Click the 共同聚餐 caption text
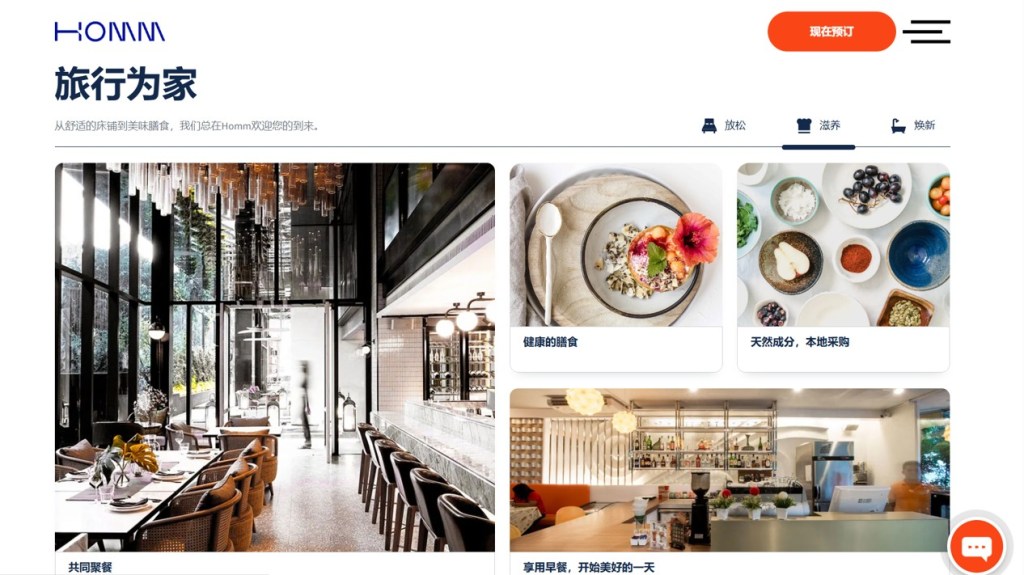 90,567
